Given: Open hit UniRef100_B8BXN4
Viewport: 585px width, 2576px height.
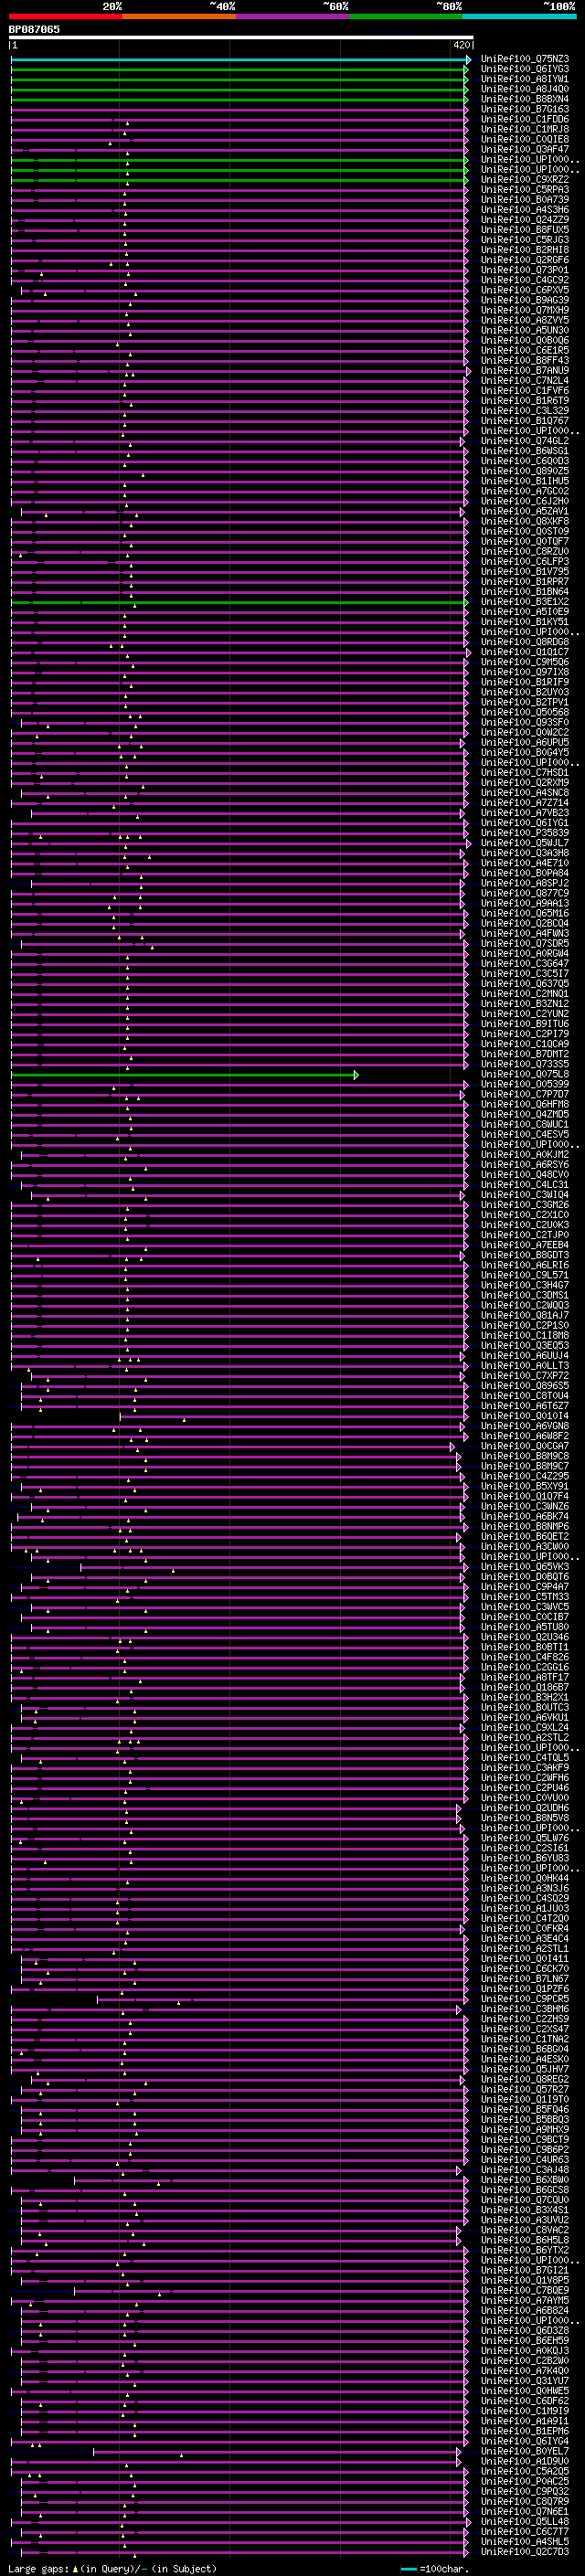Looking at the screenshot, I should pyautogui.click(x=525, y=99).
